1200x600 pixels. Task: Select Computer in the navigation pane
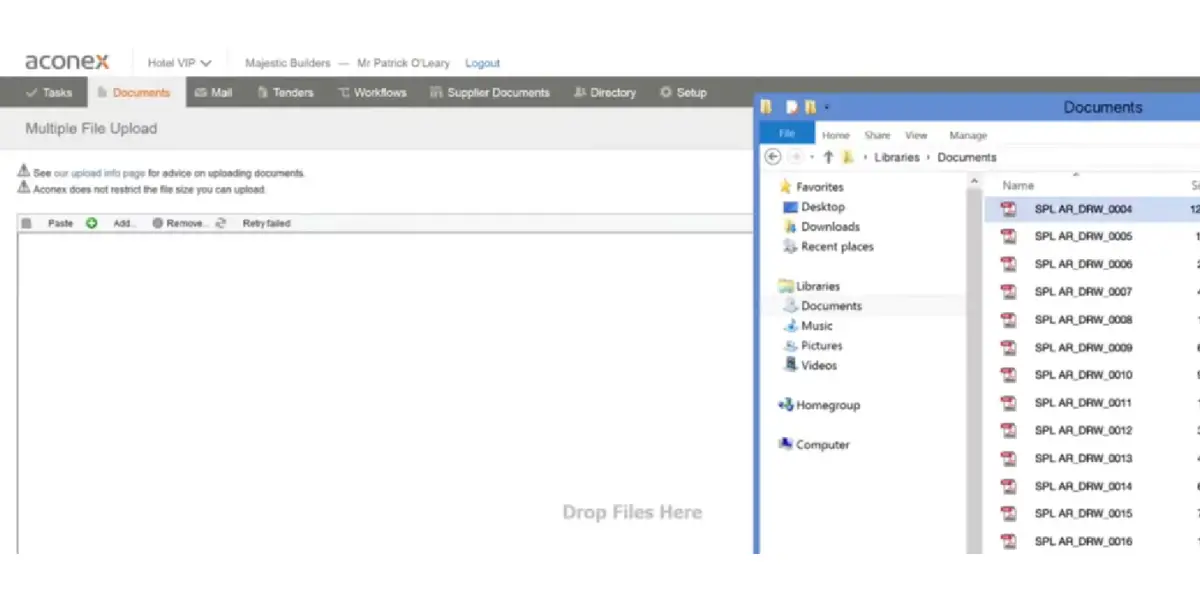(814, 445)
